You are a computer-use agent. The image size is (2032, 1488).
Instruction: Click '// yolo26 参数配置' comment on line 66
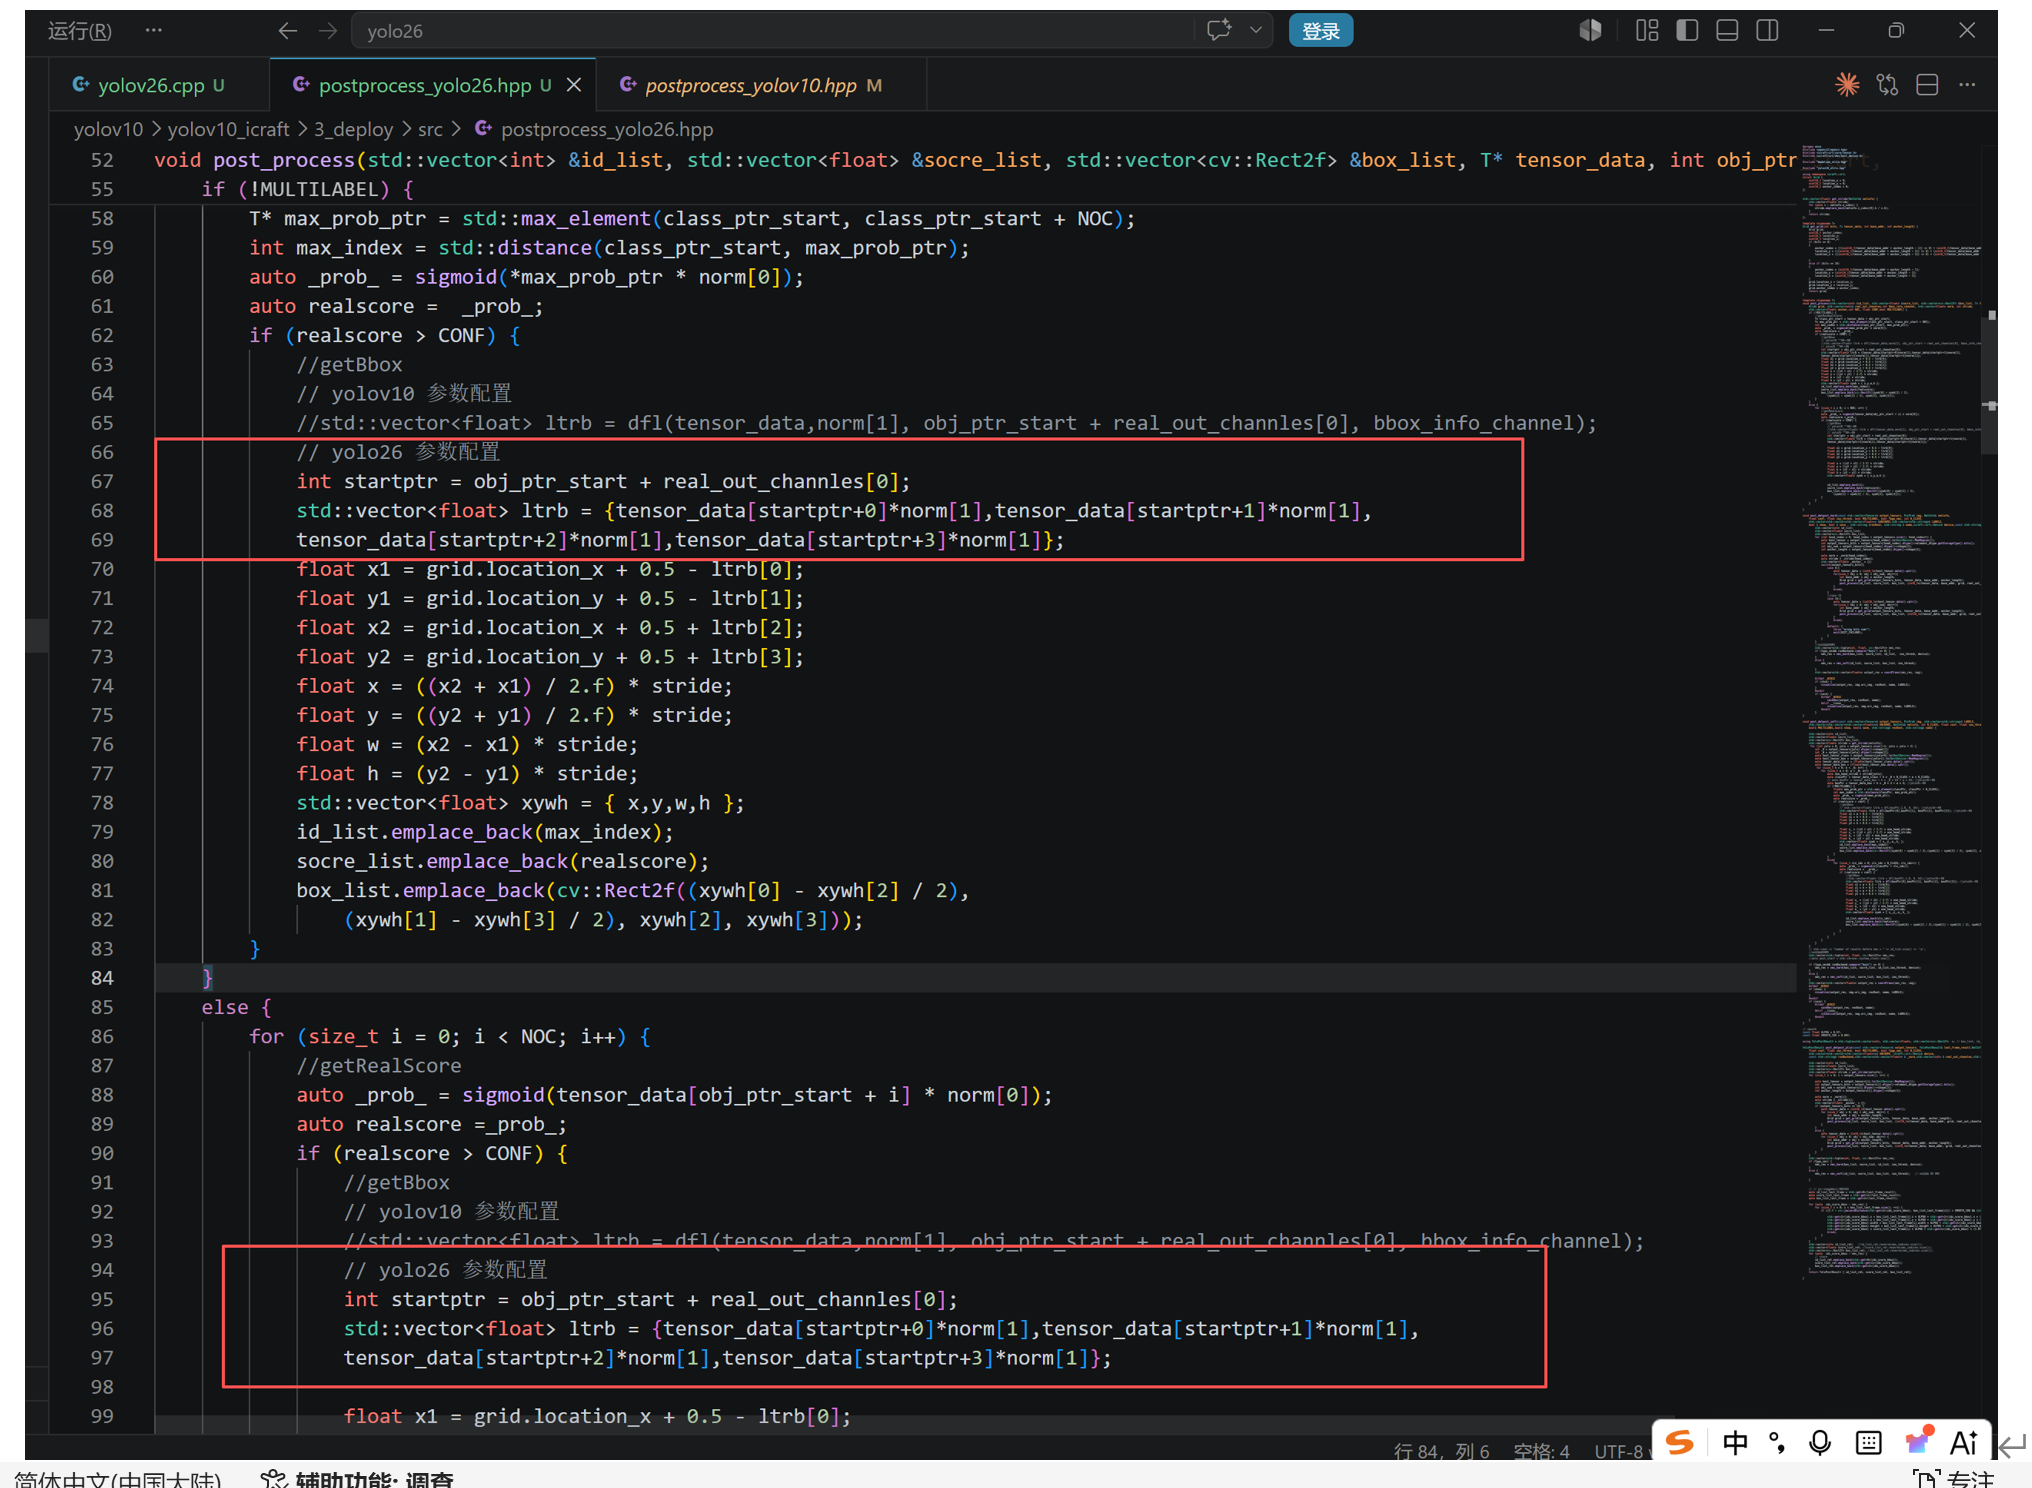point(398,452)
